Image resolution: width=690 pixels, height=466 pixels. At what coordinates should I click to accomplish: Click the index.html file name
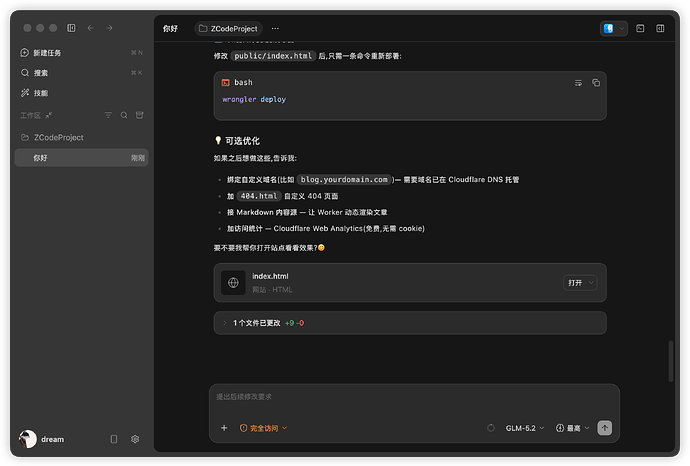[x=270, y=276]
